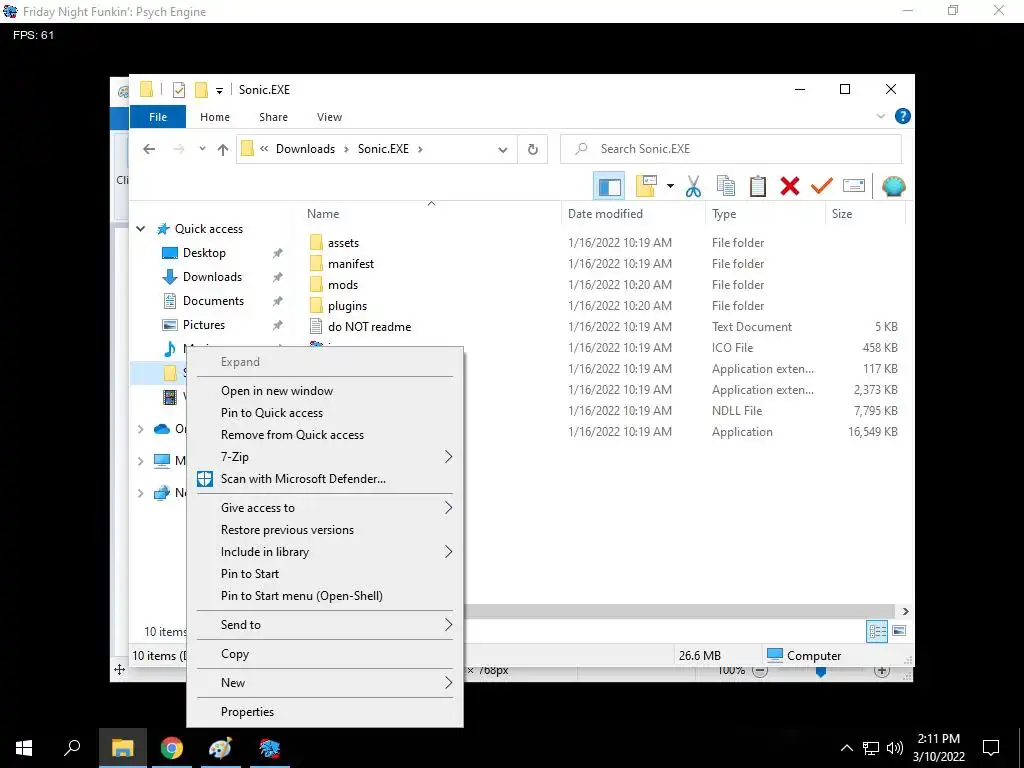Click the Search Sonic.EXE field
1024x768 pixels.
(x=731, y=149)
